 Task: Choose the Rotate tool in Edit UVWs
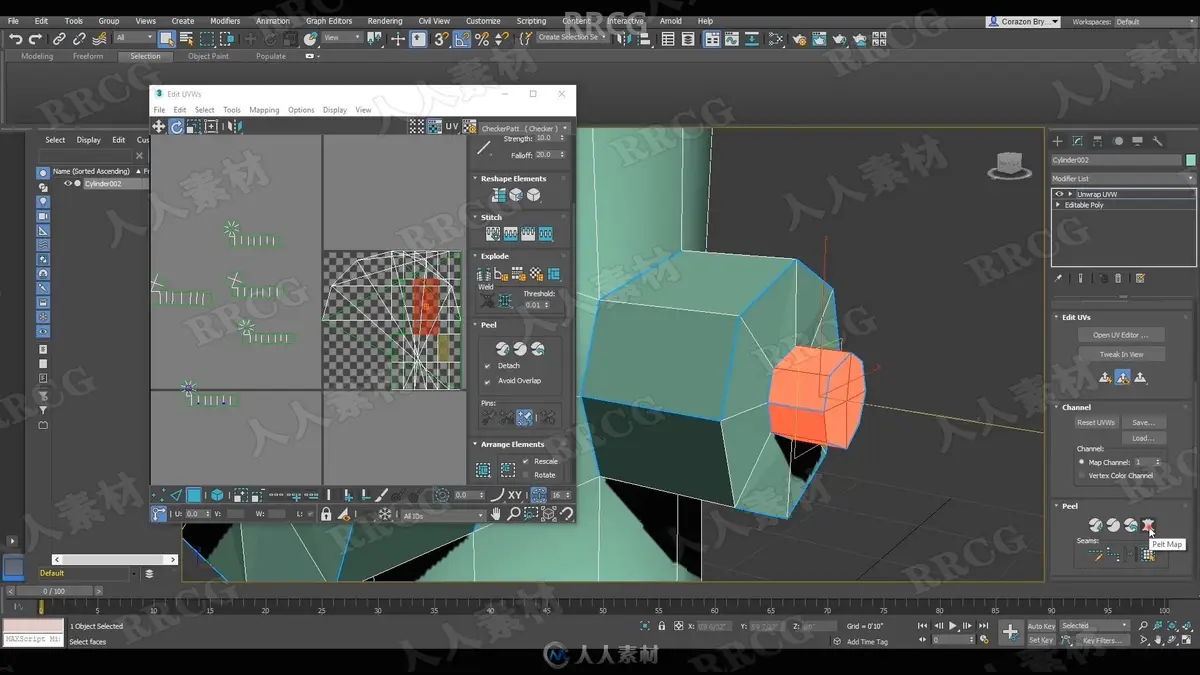pyautogui.click(x=176, y=127)
